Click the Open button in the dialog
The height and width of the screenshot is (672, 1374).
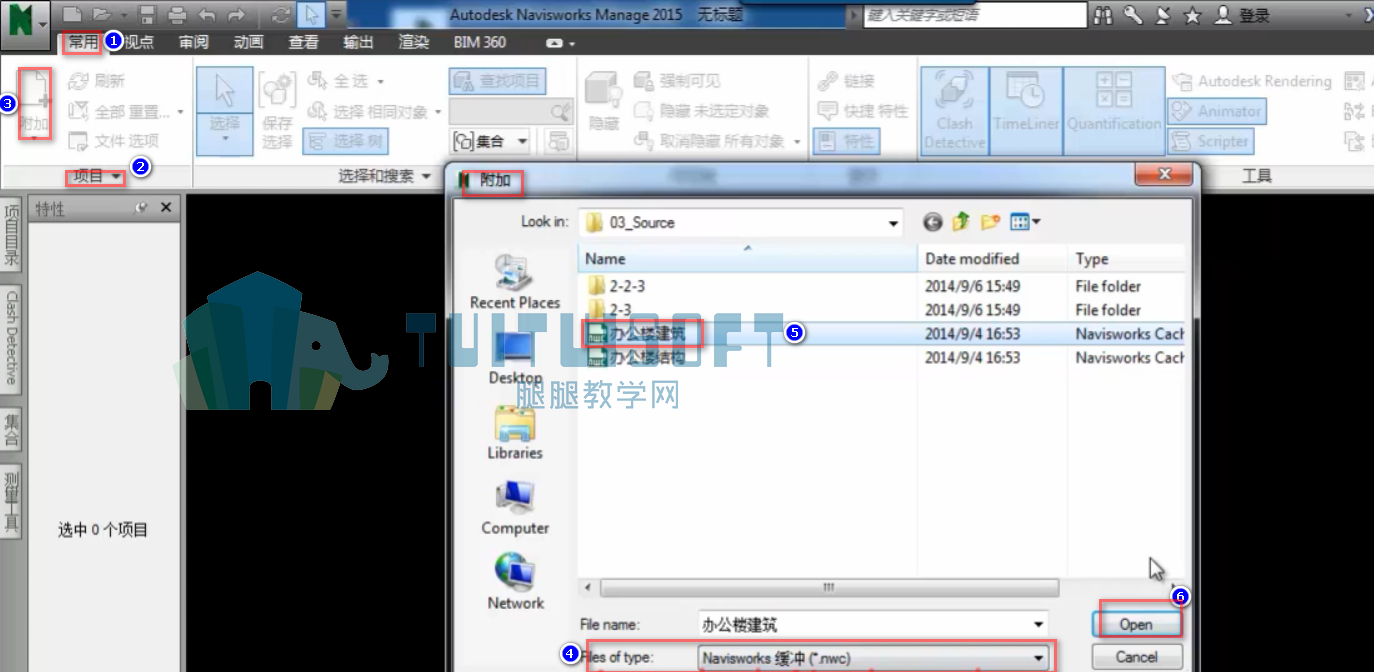pyautogui.click(x=1136, y=623)
